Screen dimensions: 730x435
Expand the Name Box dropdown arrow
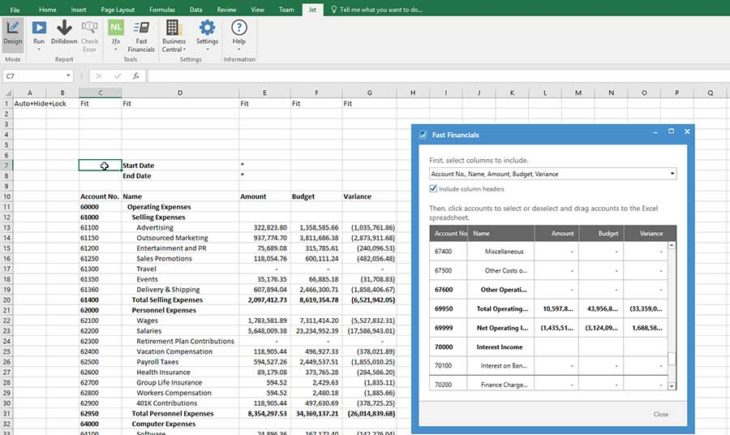pyautogui.click(x=68, y=75)
